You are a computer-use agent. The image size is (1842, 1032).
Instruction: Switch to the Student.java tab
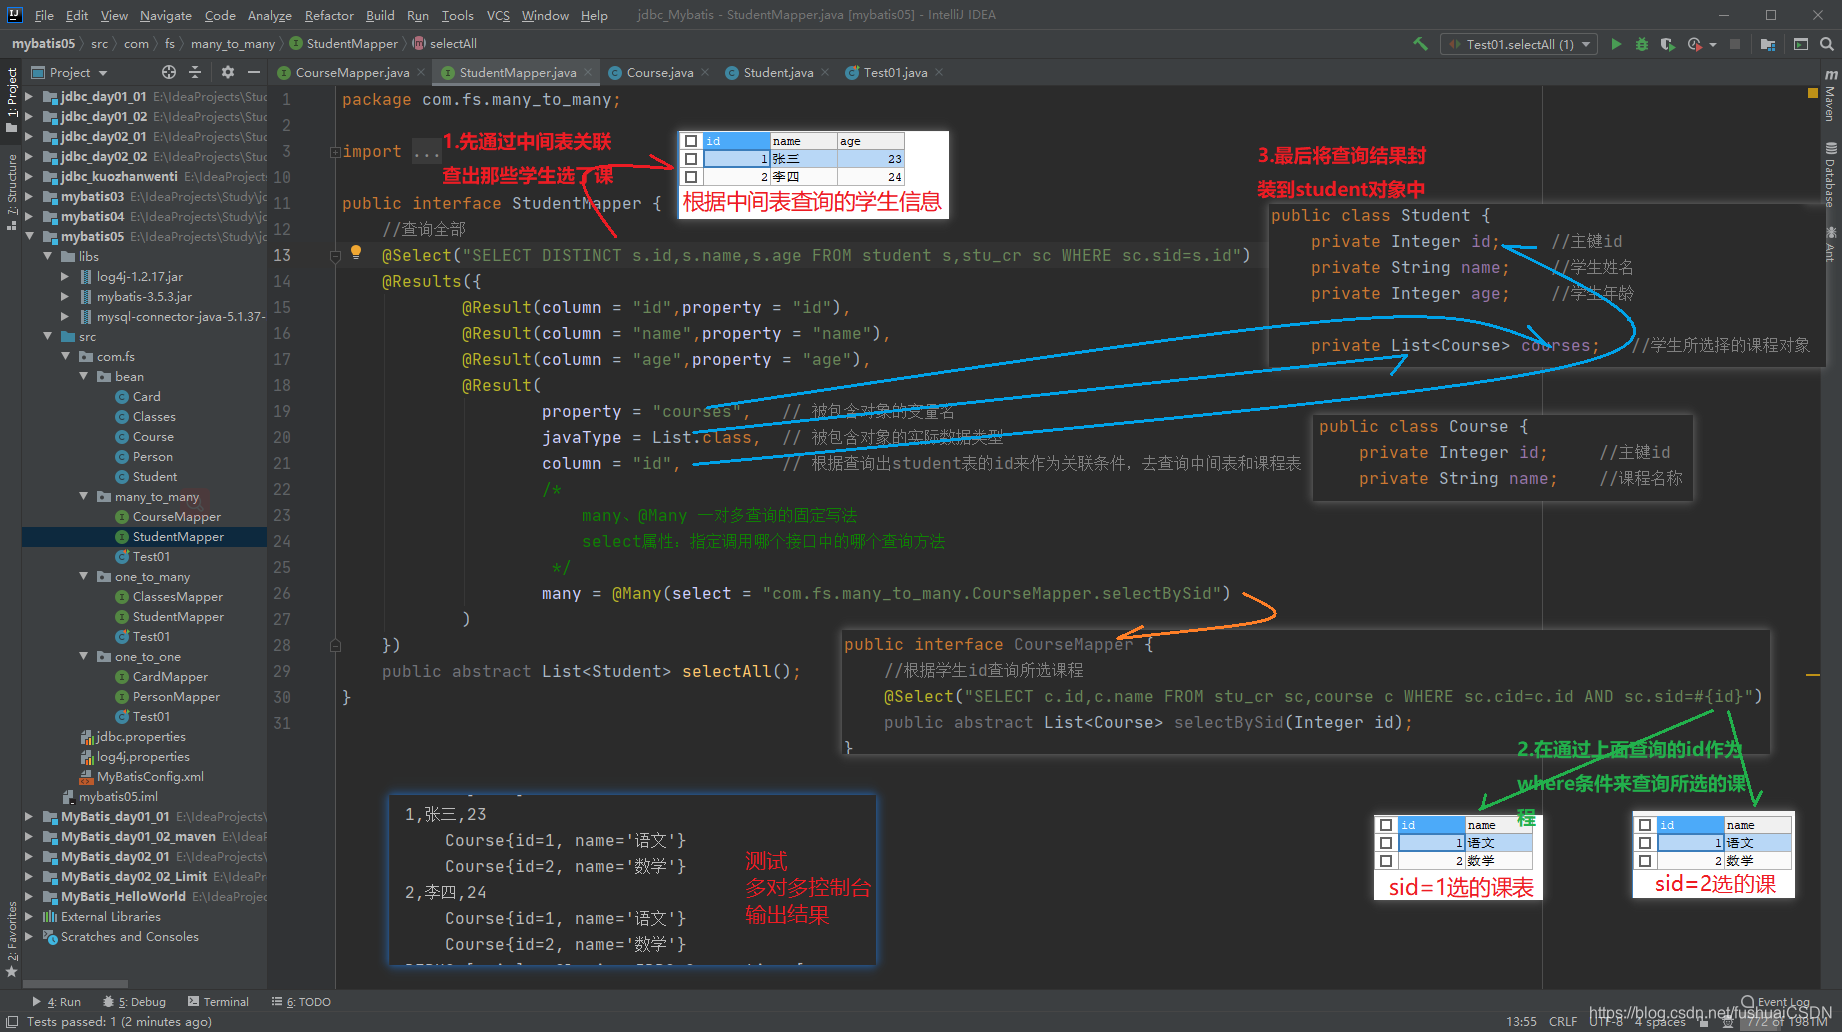coord(778,72)
